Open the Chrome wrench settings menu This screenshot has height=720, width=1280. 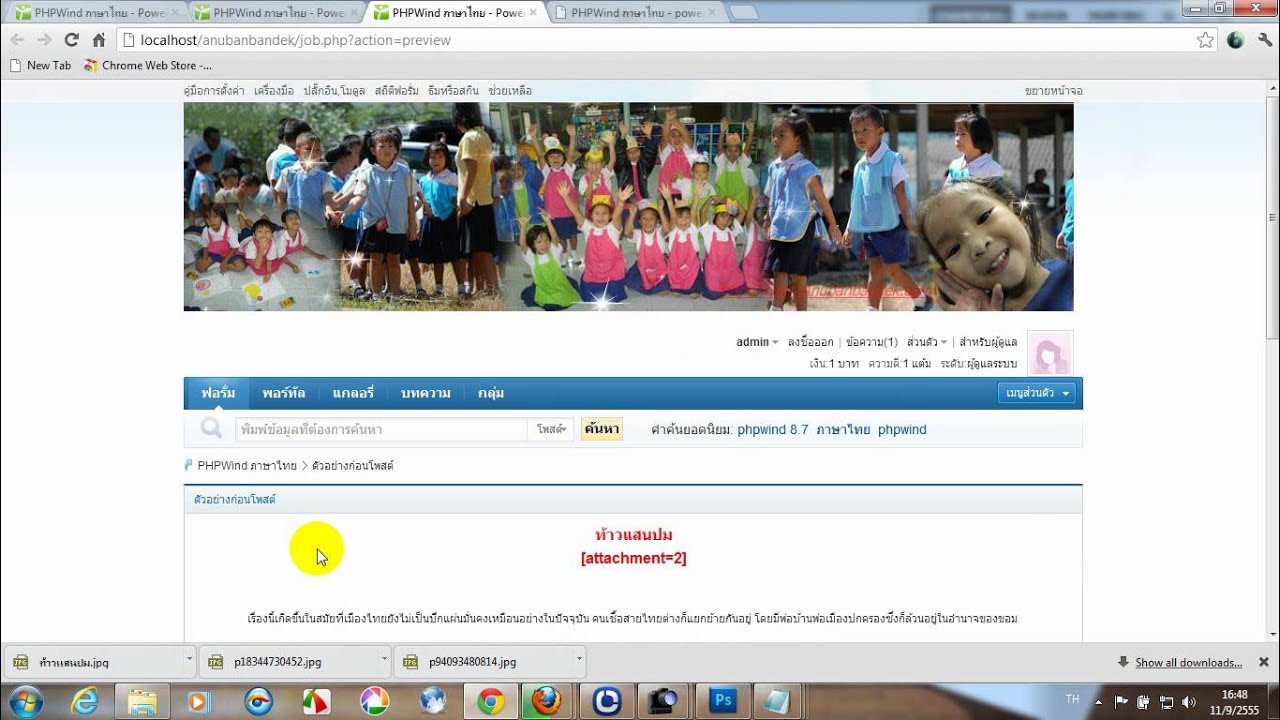(x=1264, y=40)
